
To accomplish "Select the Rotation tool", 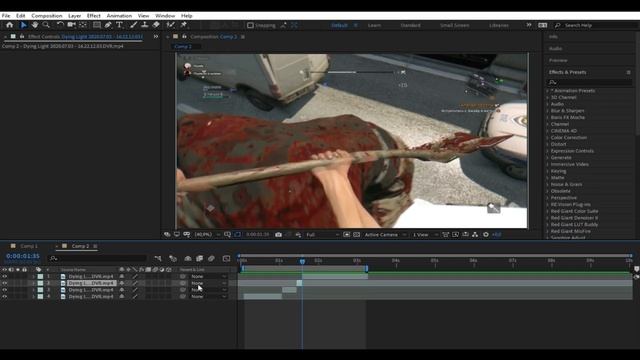I will click(x=60, y=25).
